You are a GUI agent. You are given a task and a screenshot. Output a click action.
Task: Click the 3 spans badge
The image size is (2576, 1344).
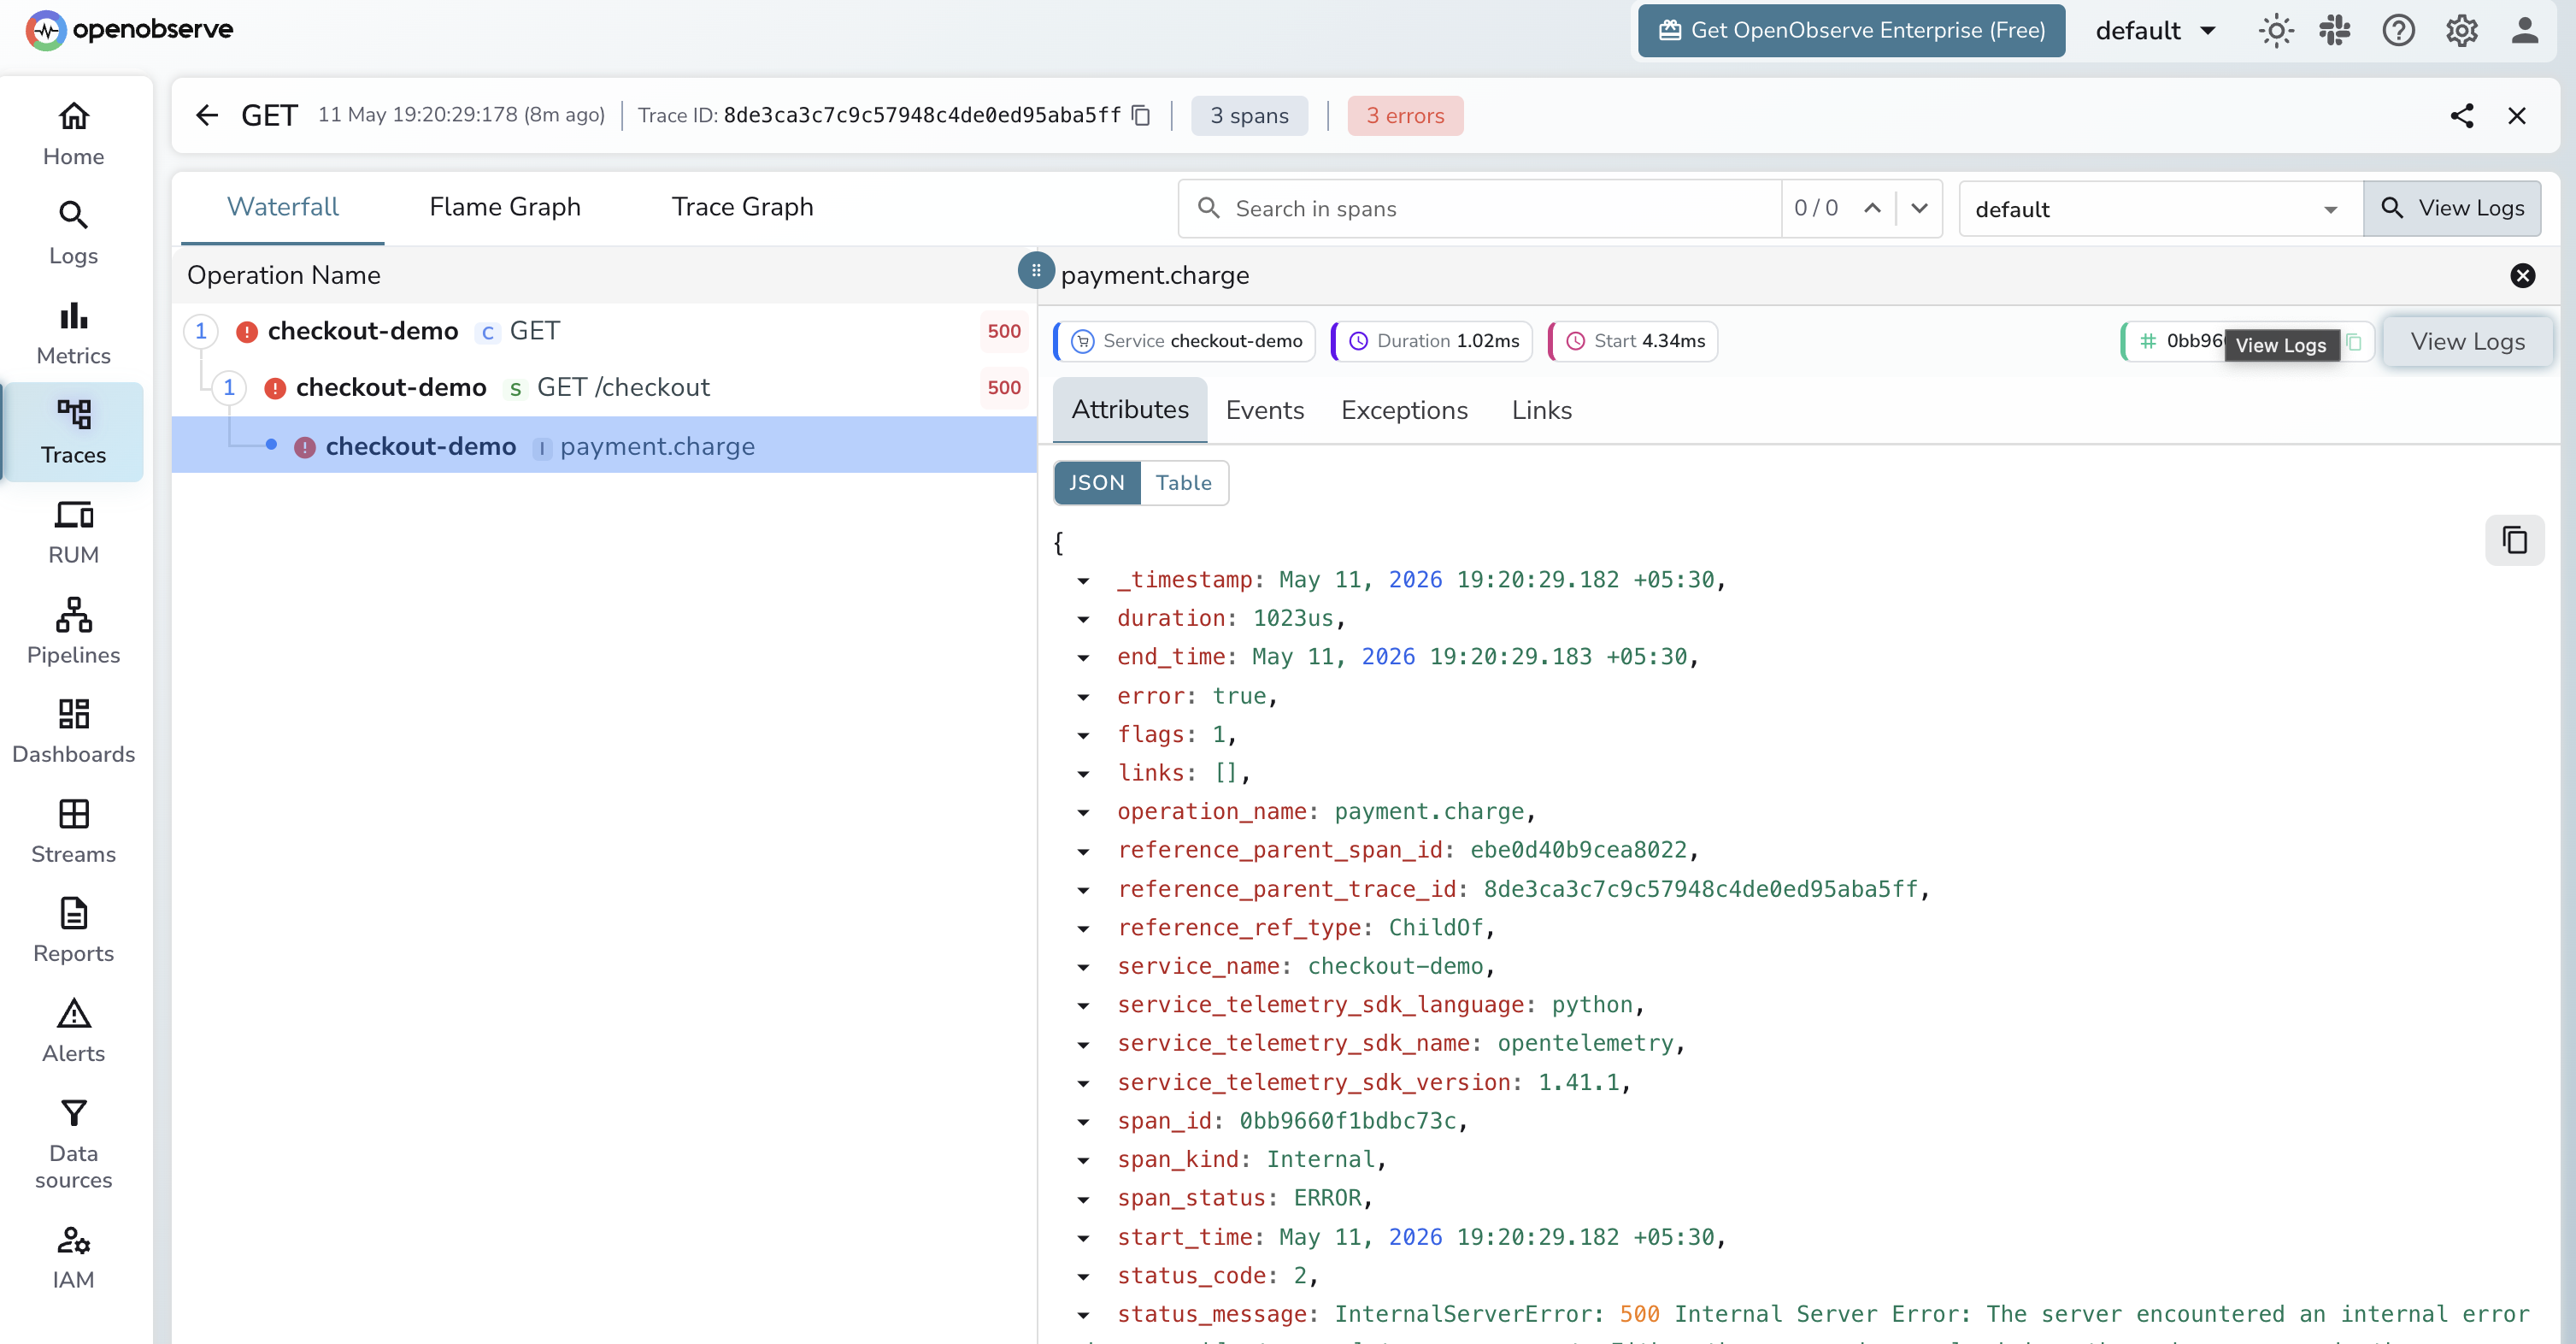click(x=1249, y=115)
